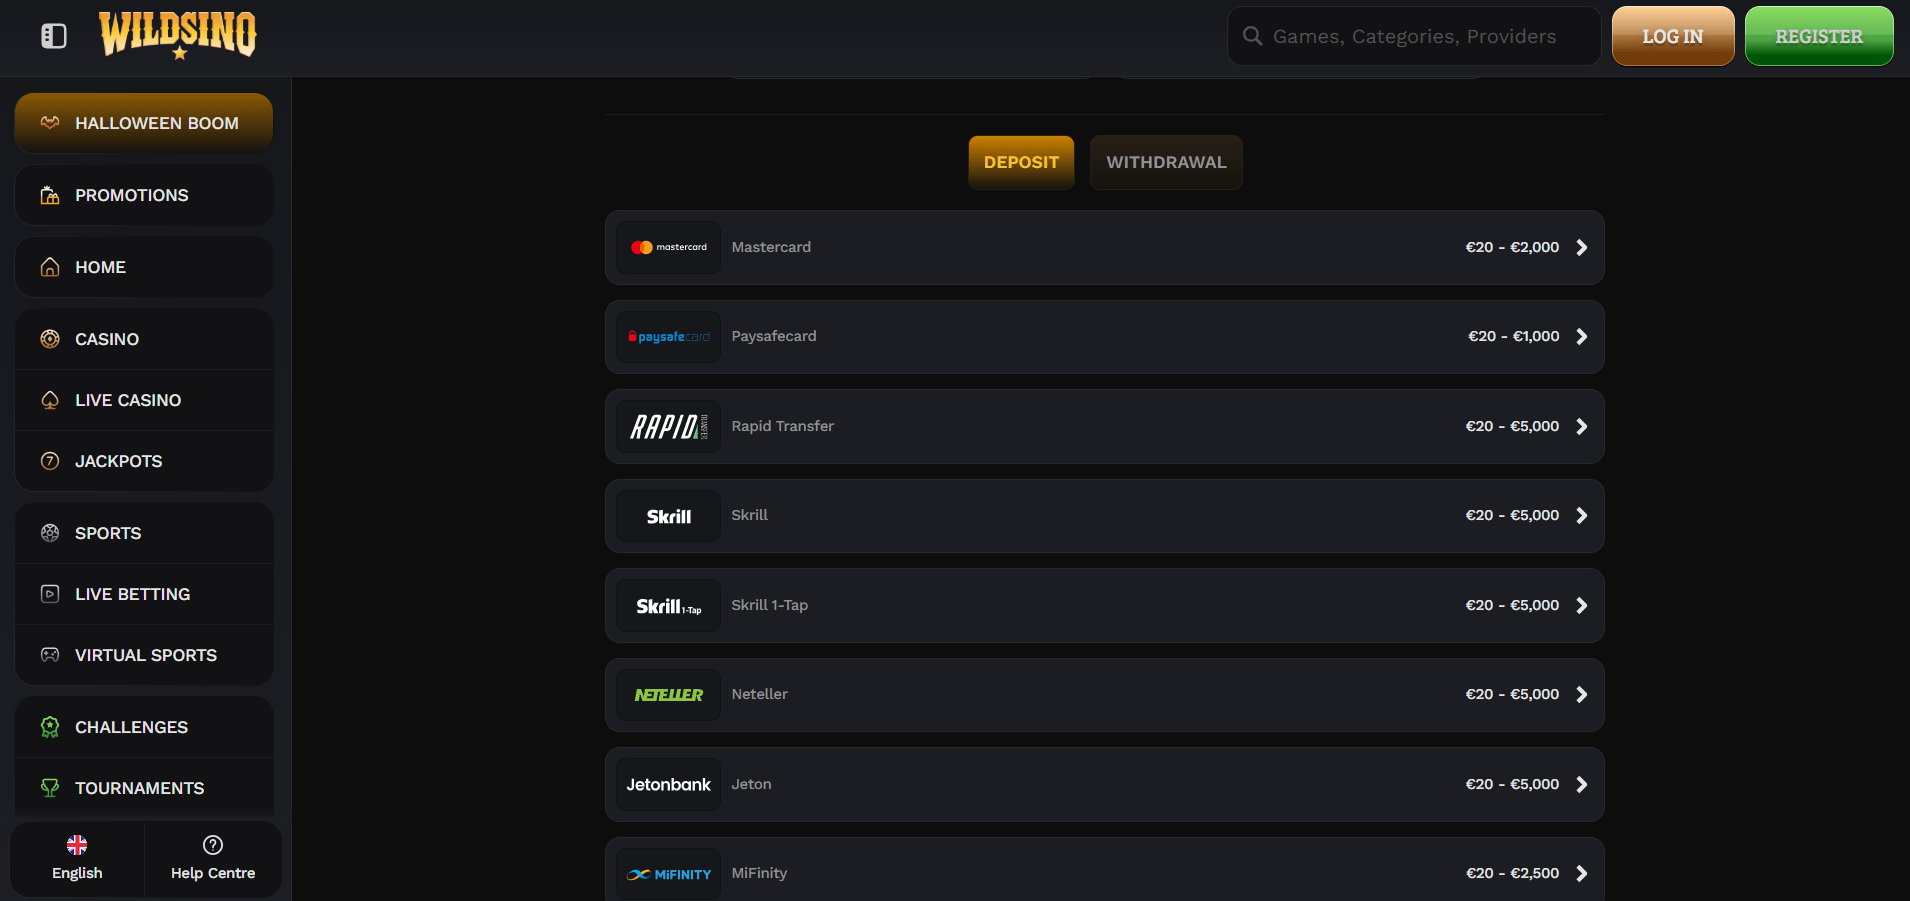
Task: Click the Skrill logo icon
Action: (x=668, y=516)
